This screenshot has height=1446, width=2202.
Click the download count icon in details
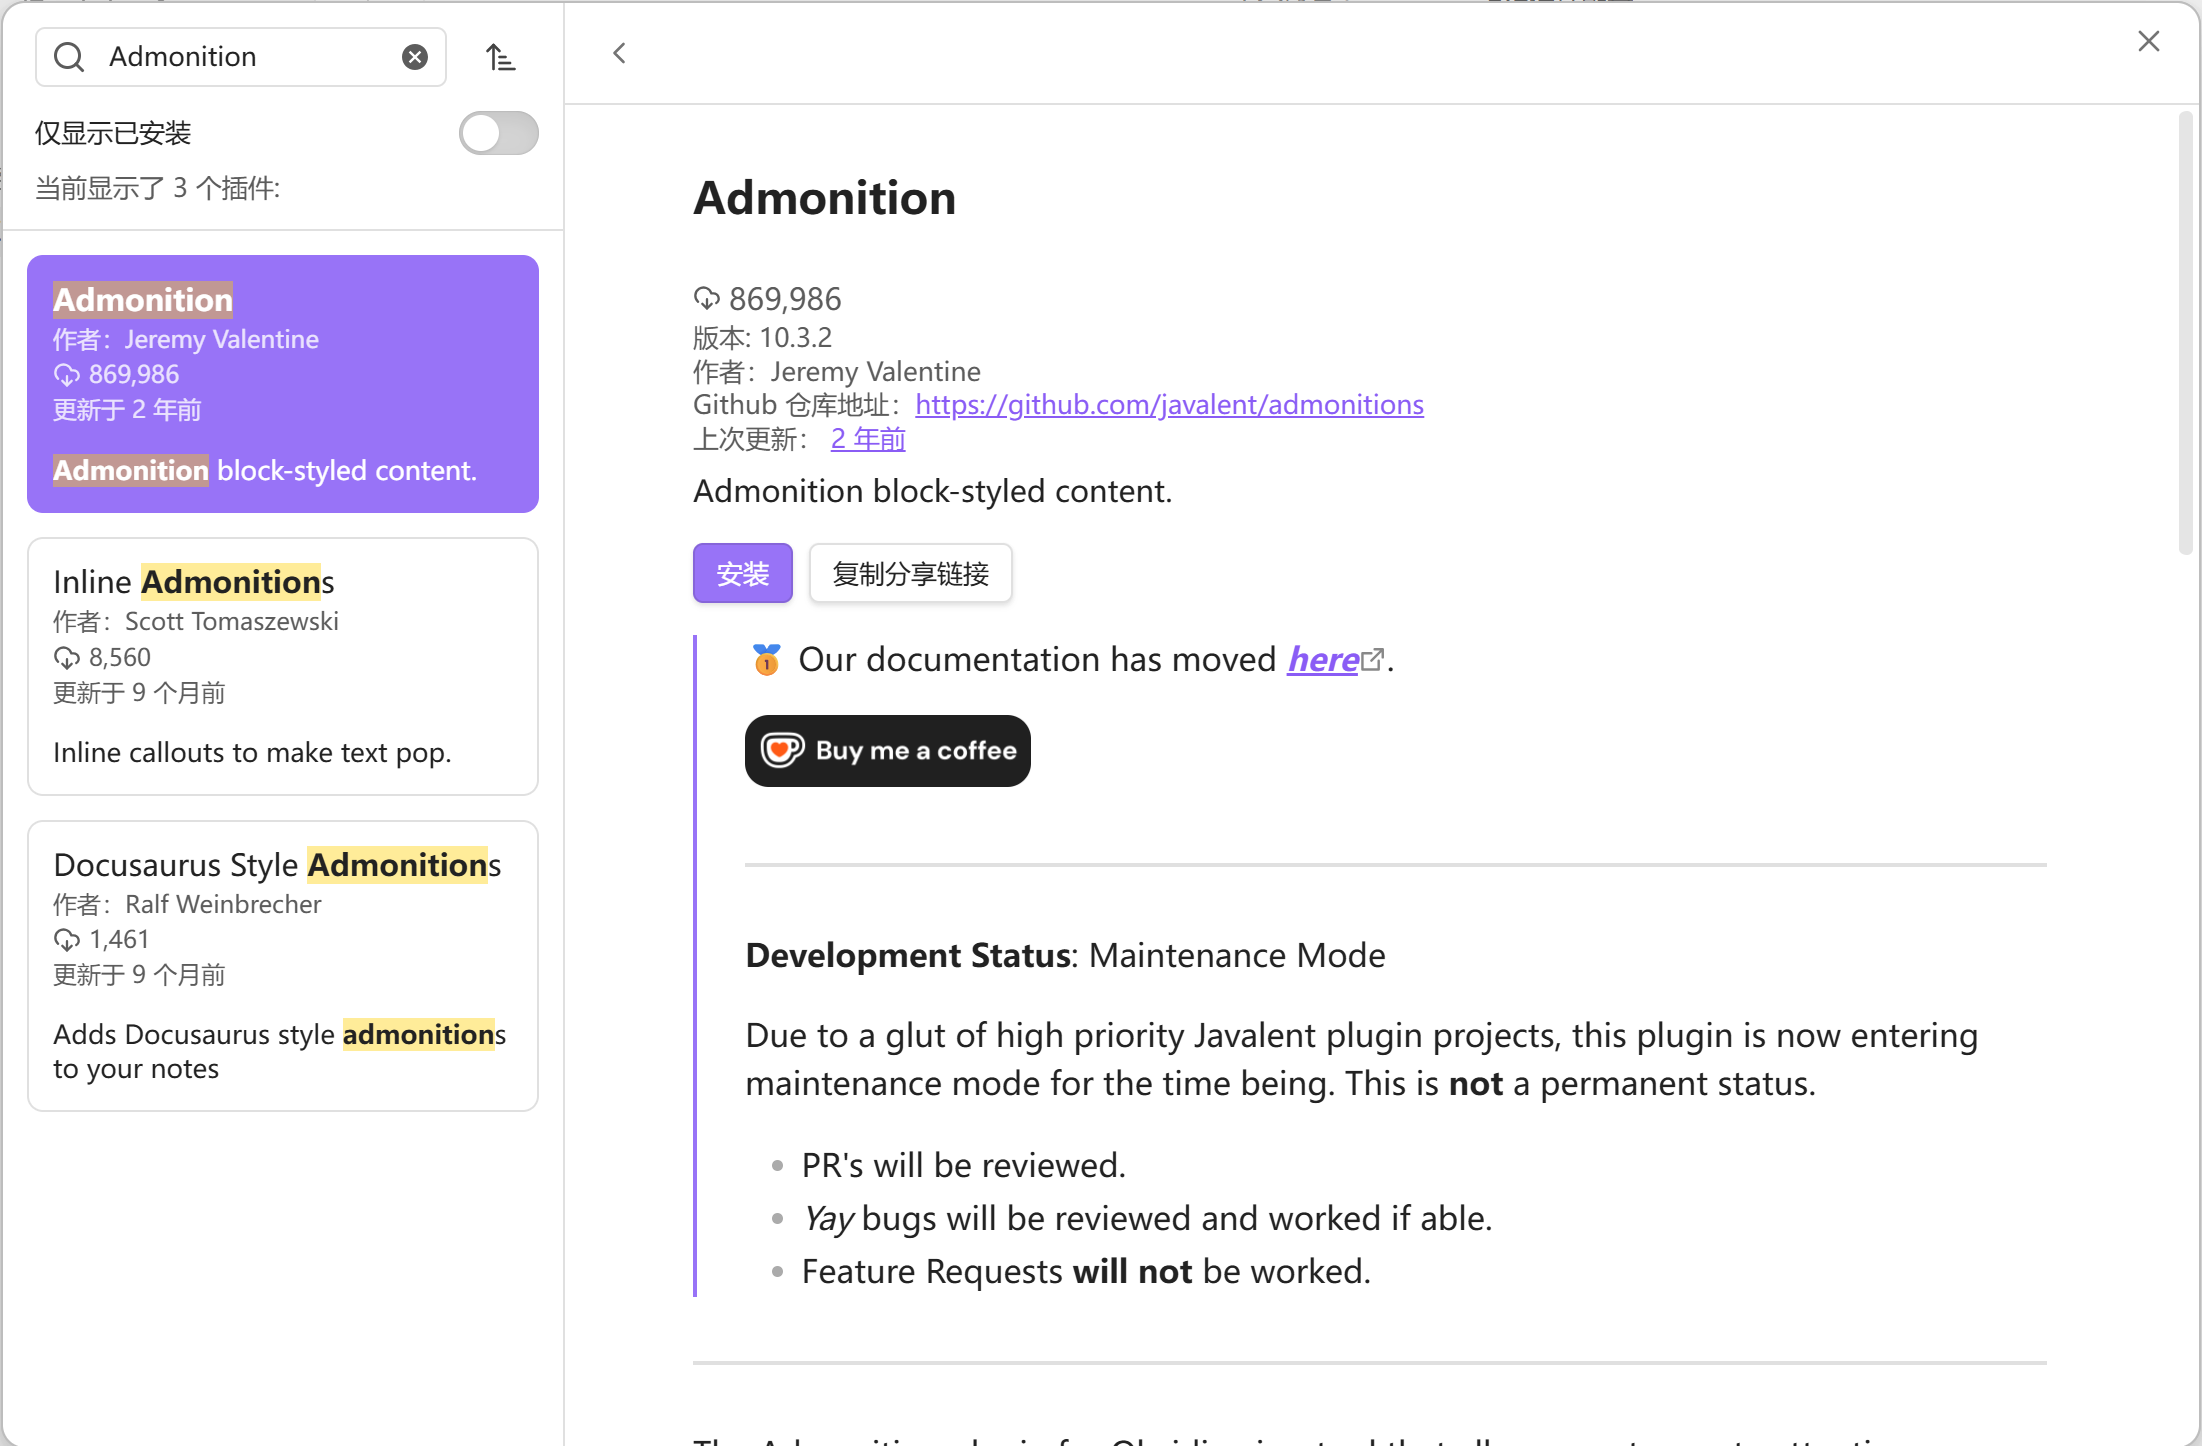[706, 298]
